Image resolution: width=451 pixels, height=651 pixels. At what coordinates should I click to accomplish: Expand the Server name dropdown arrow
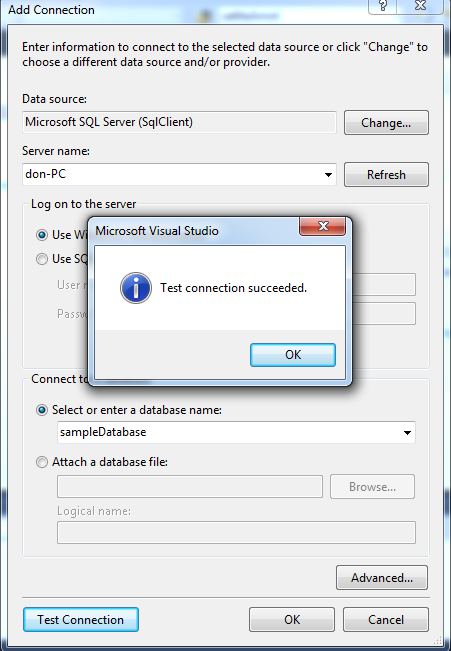point(328,174)
